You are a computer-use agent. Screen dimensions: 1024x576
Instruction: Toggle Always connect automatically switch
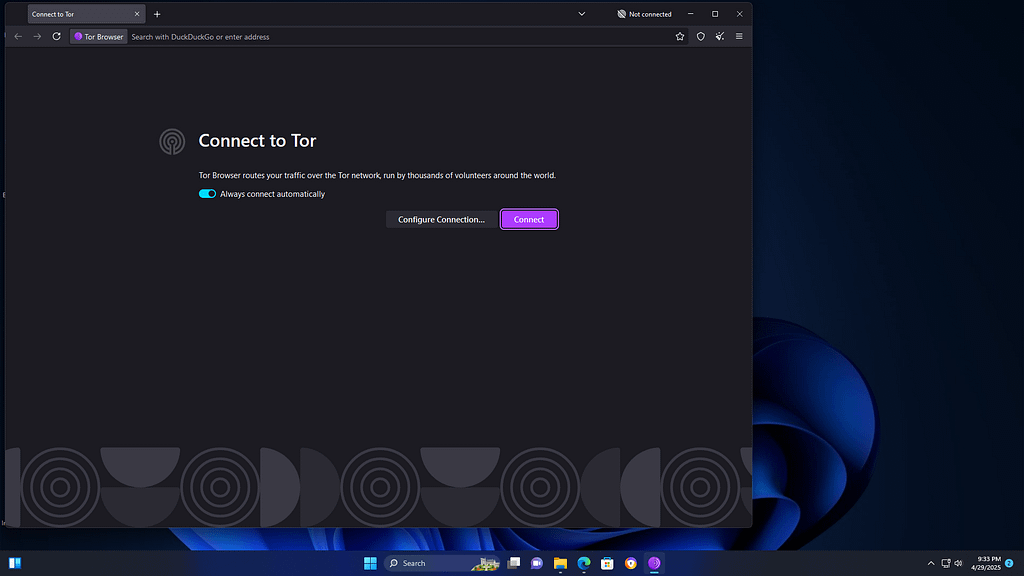pyautogui.click(x=207, y=194)
